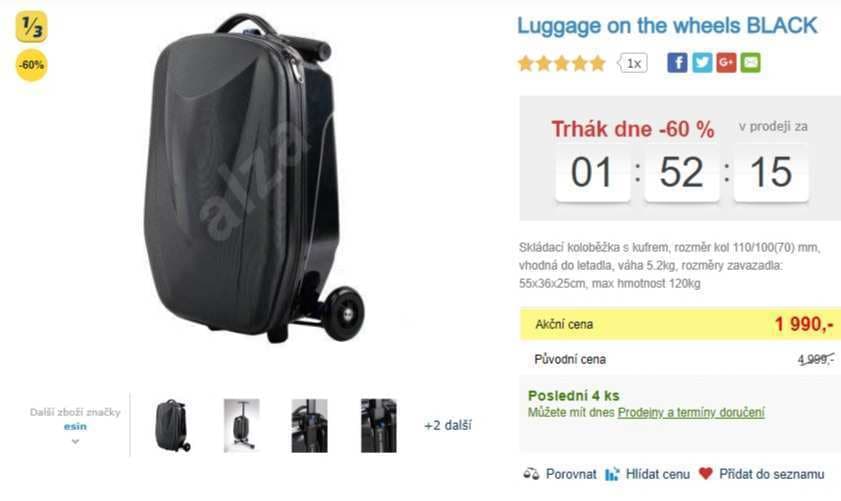The width and height of the screenshot is (841, 501).
Task: Send the product by email icon
Action: coord(750,63)
